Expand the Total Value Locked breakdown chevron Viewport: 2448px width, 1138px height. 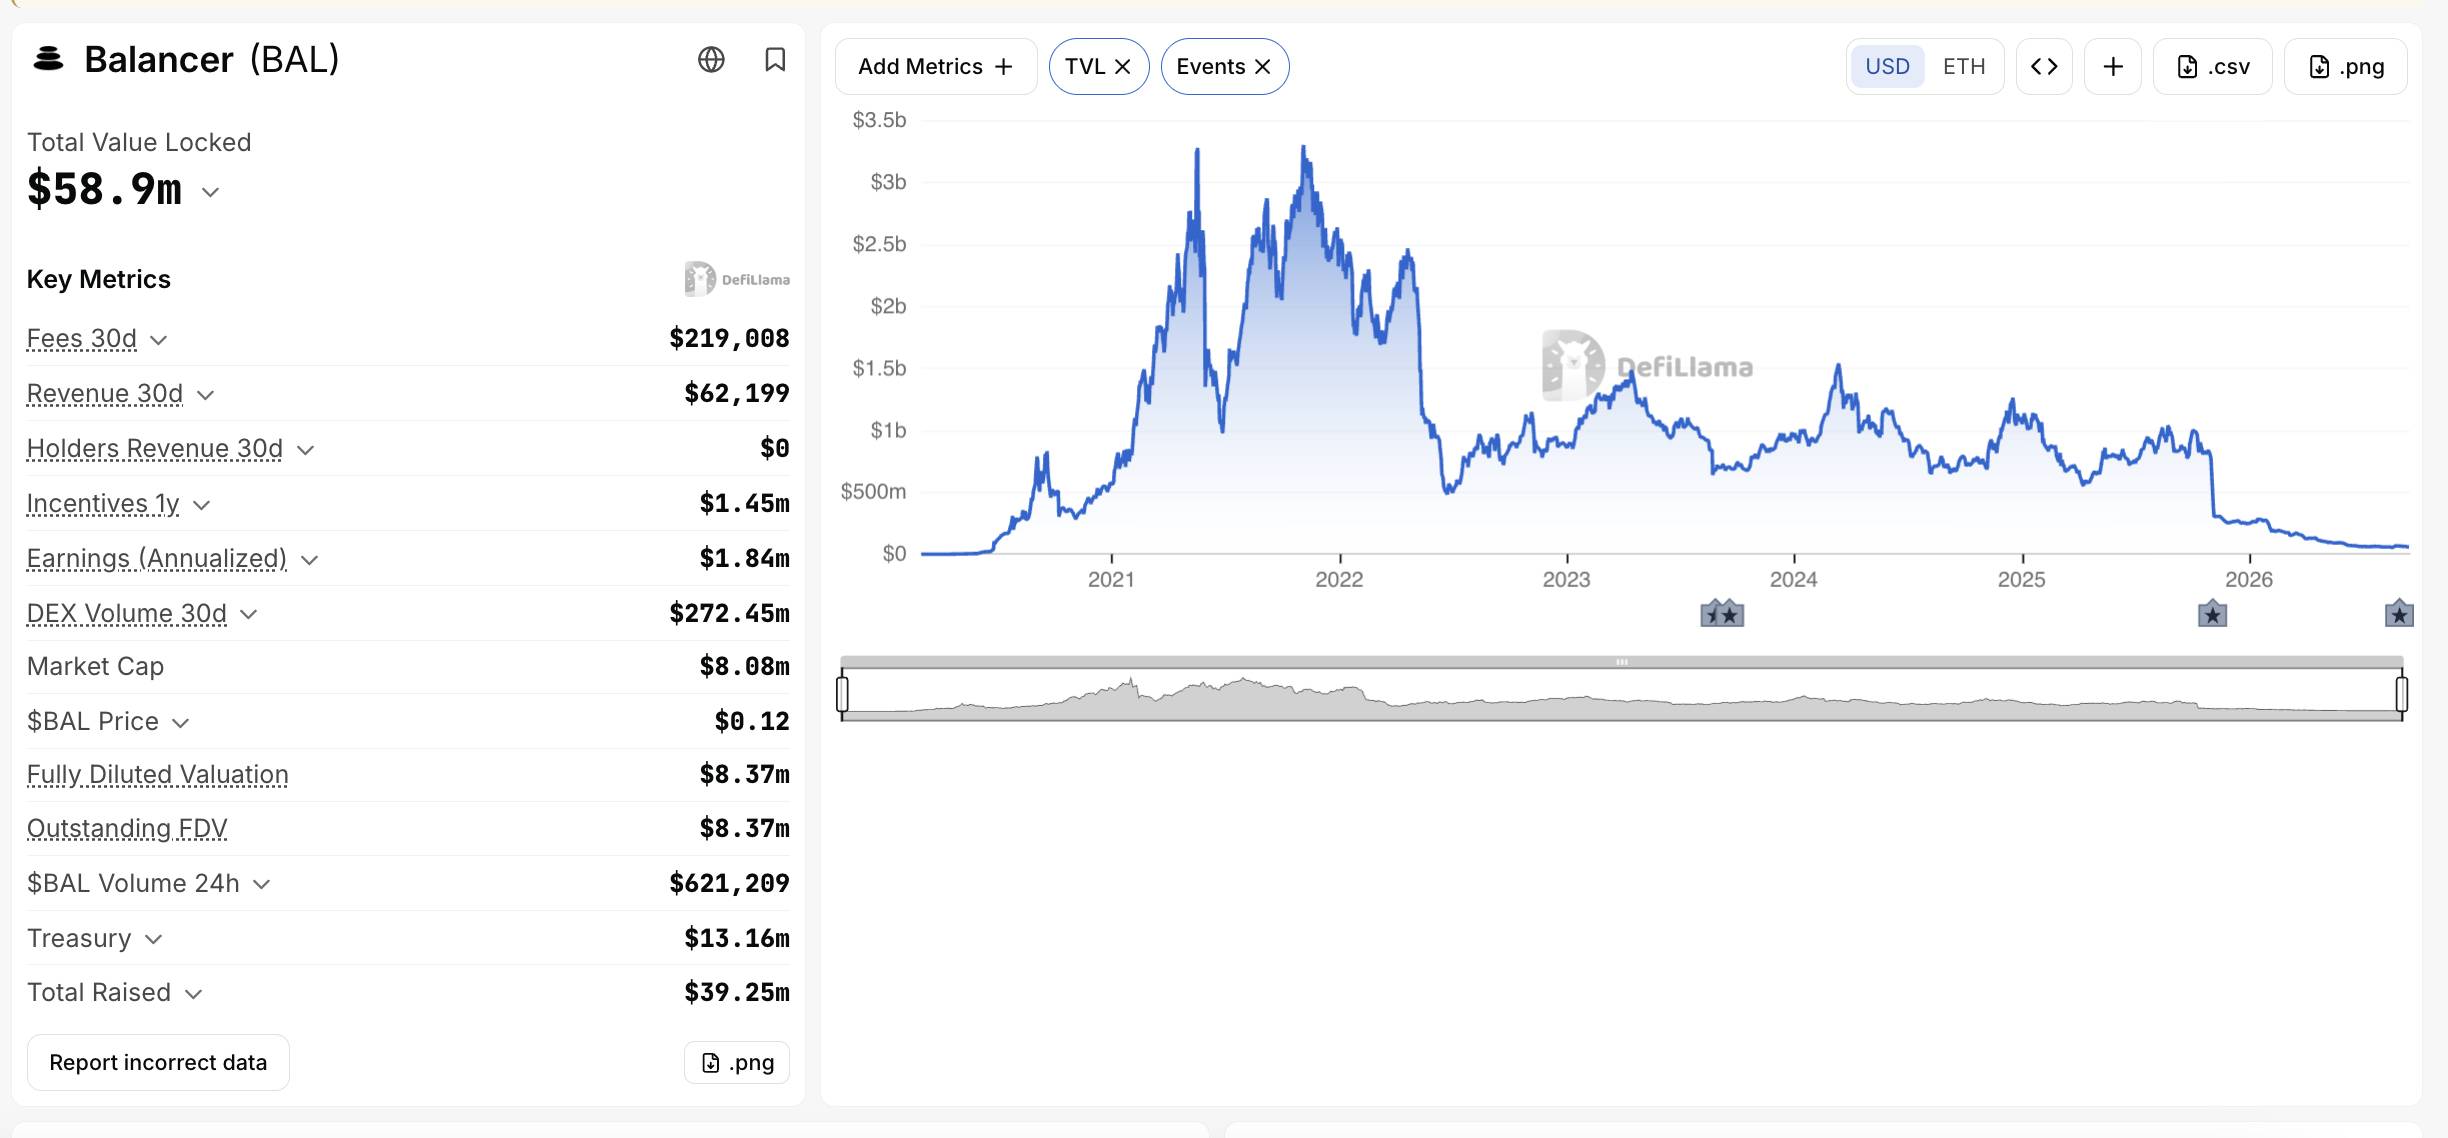tap(210, 192)
